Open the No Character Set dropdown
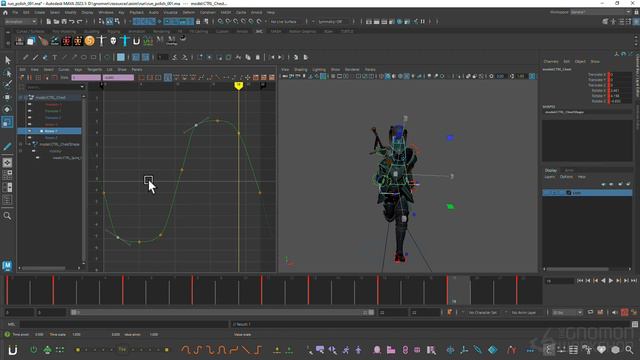Screen dimensions: 640x360 [482, 313]
